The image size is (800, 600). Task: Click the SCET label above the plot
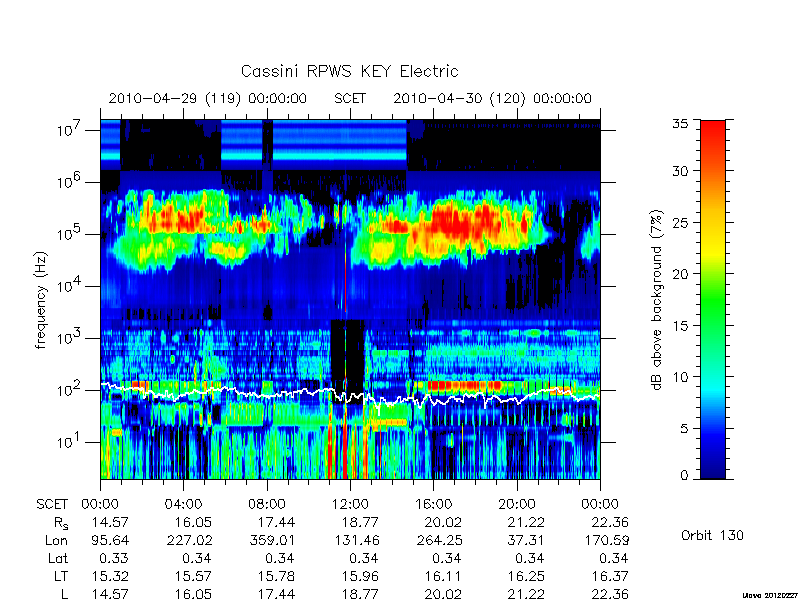click(350, 98)
